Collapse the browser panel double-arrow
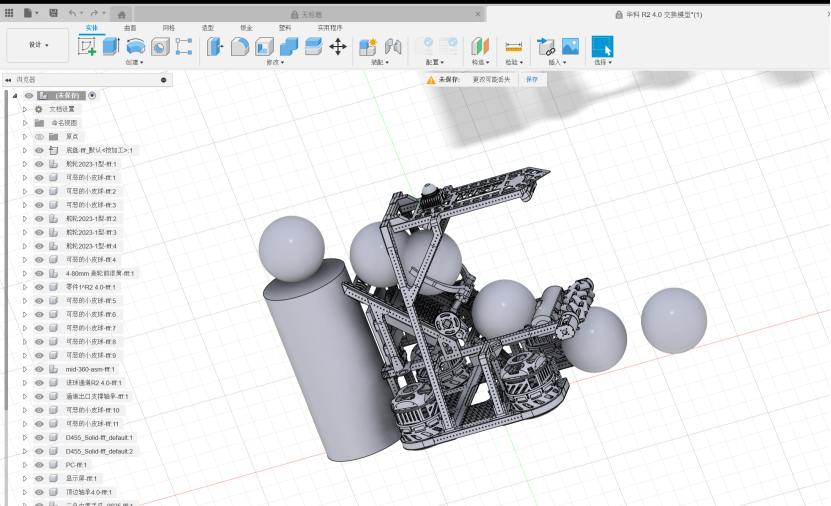This screenshot has height=506, width=831. pyautogui.click(x=8, y=80)
